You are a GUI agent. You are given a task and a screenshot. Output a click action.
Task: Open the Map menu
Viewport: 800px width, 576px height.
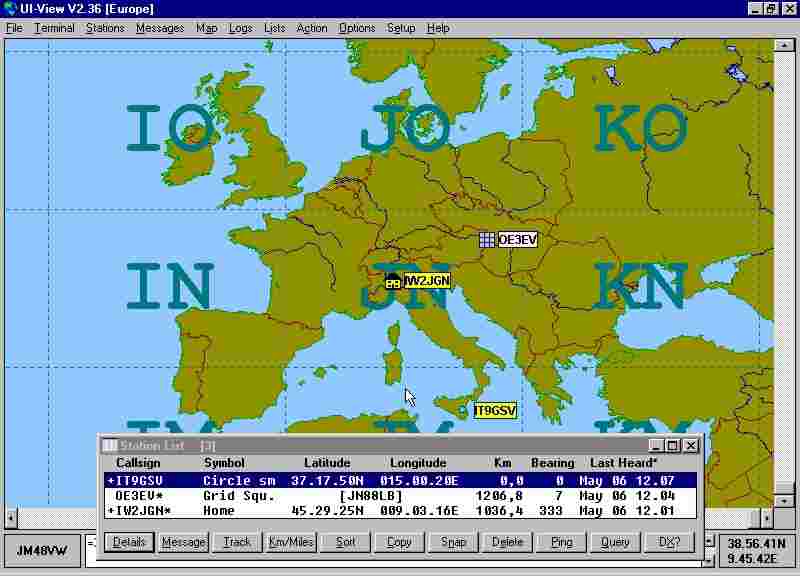207,28
